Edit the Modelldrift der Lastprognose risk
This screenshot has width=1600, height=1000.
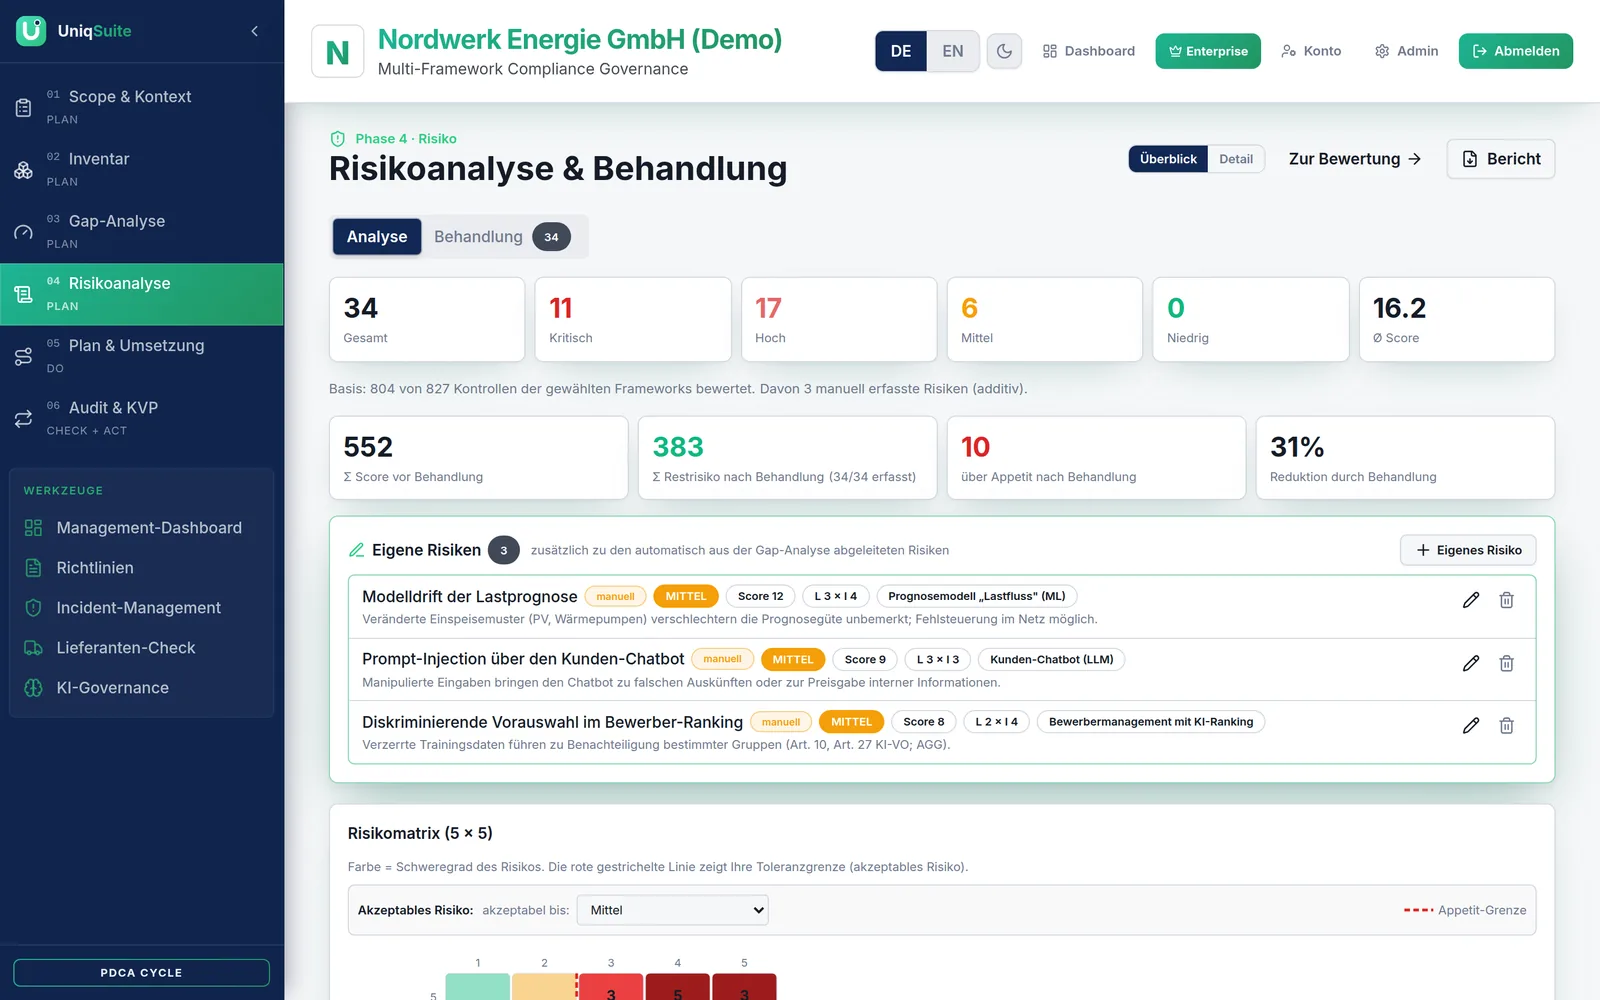coord(1471,600)
